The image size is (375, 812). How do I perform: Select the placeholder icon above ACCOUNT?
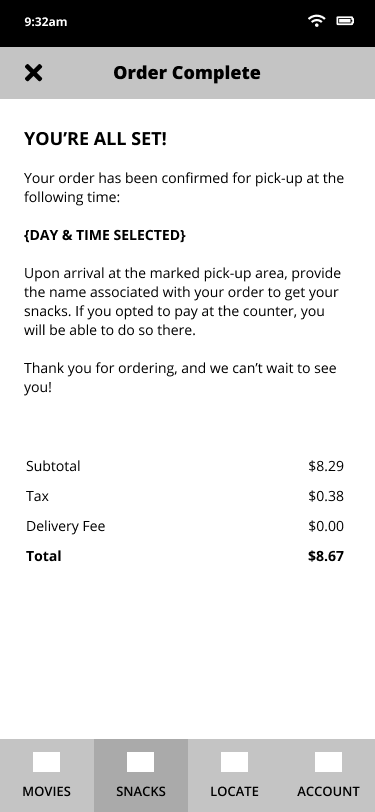(x=328, y=762)
